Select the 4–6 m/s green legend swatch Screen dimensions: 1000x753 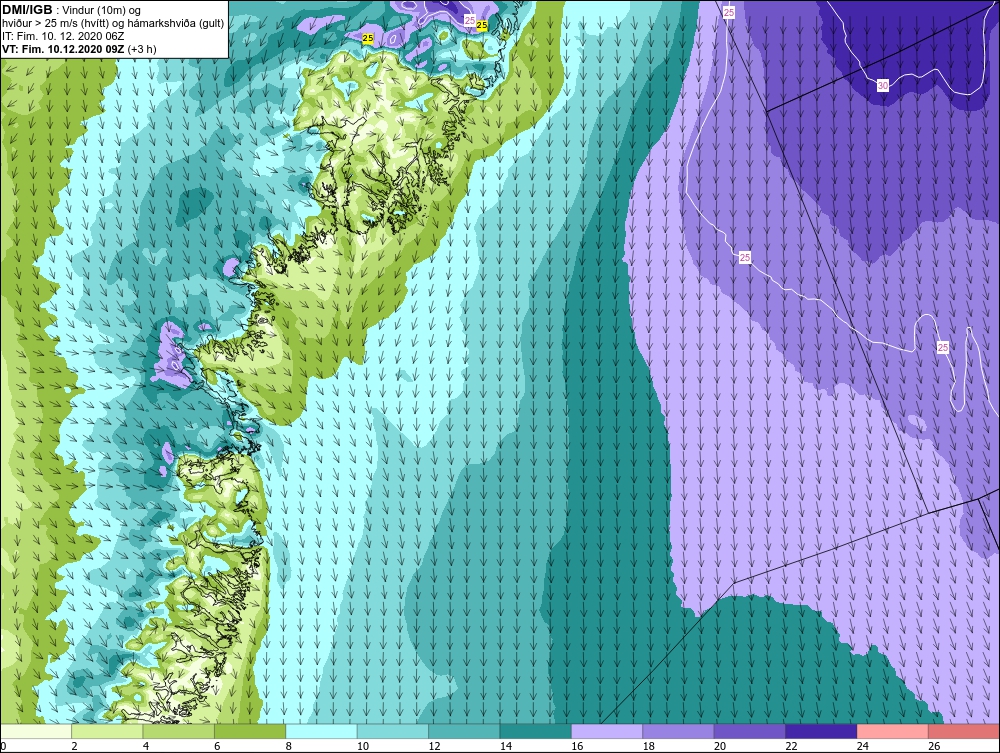179,731
